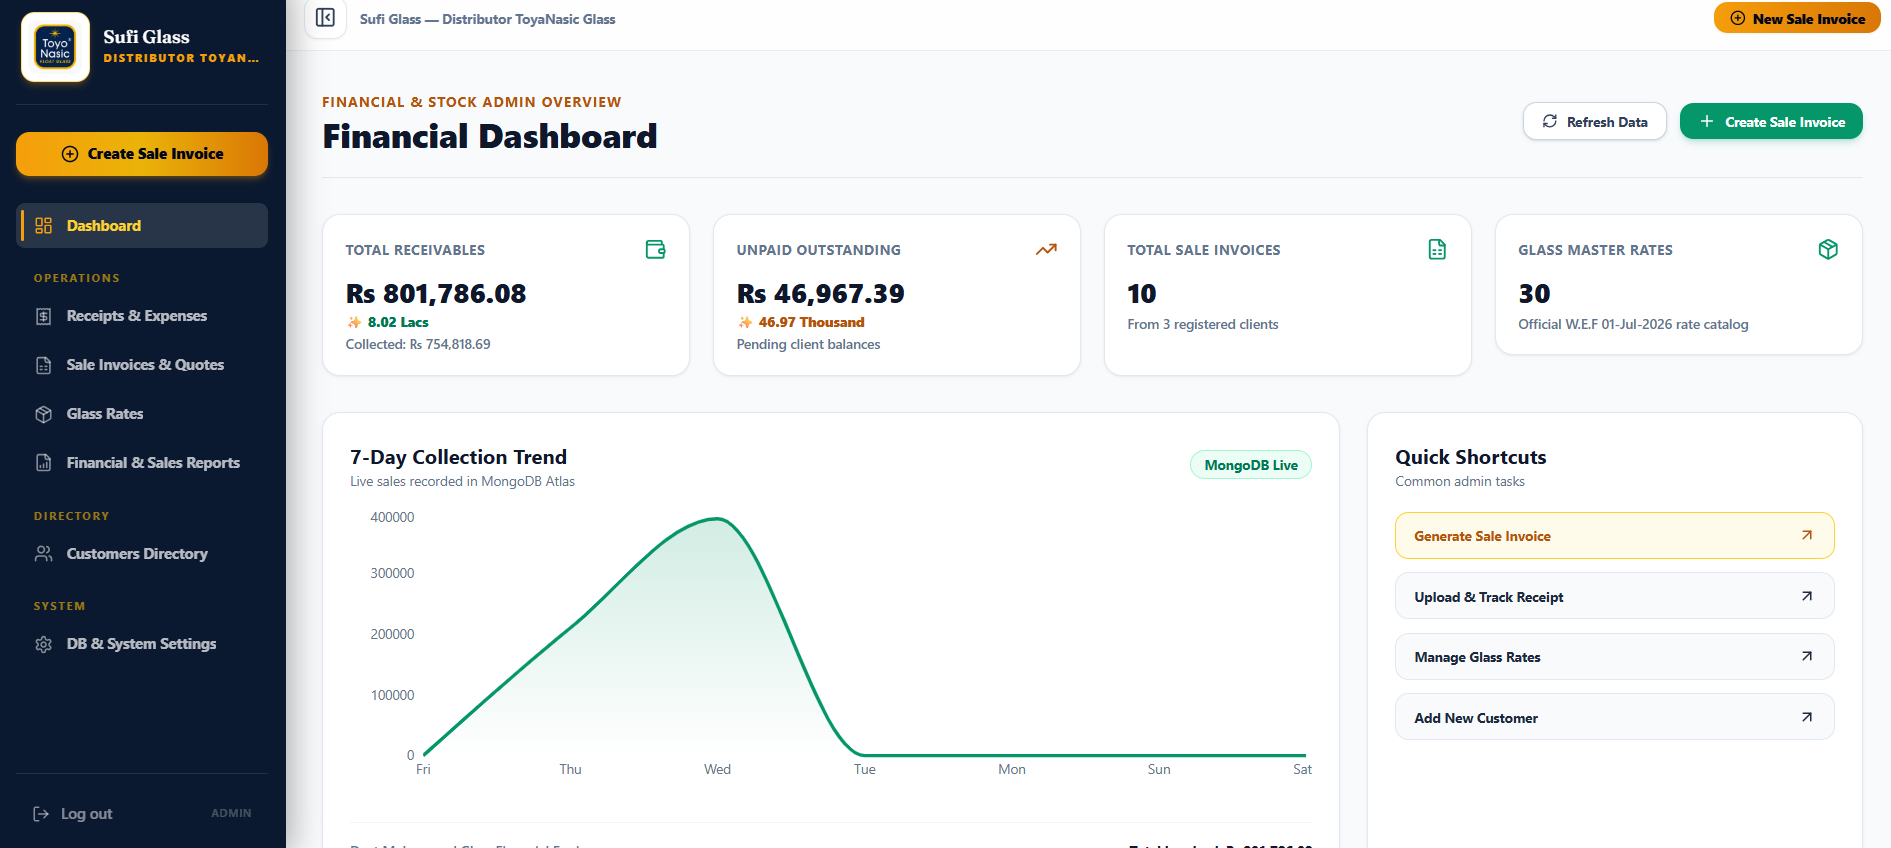Image resolution: width=1891 pixels, height=848 pixels.
Task: Open DB & System Settings
Action: 142,644
